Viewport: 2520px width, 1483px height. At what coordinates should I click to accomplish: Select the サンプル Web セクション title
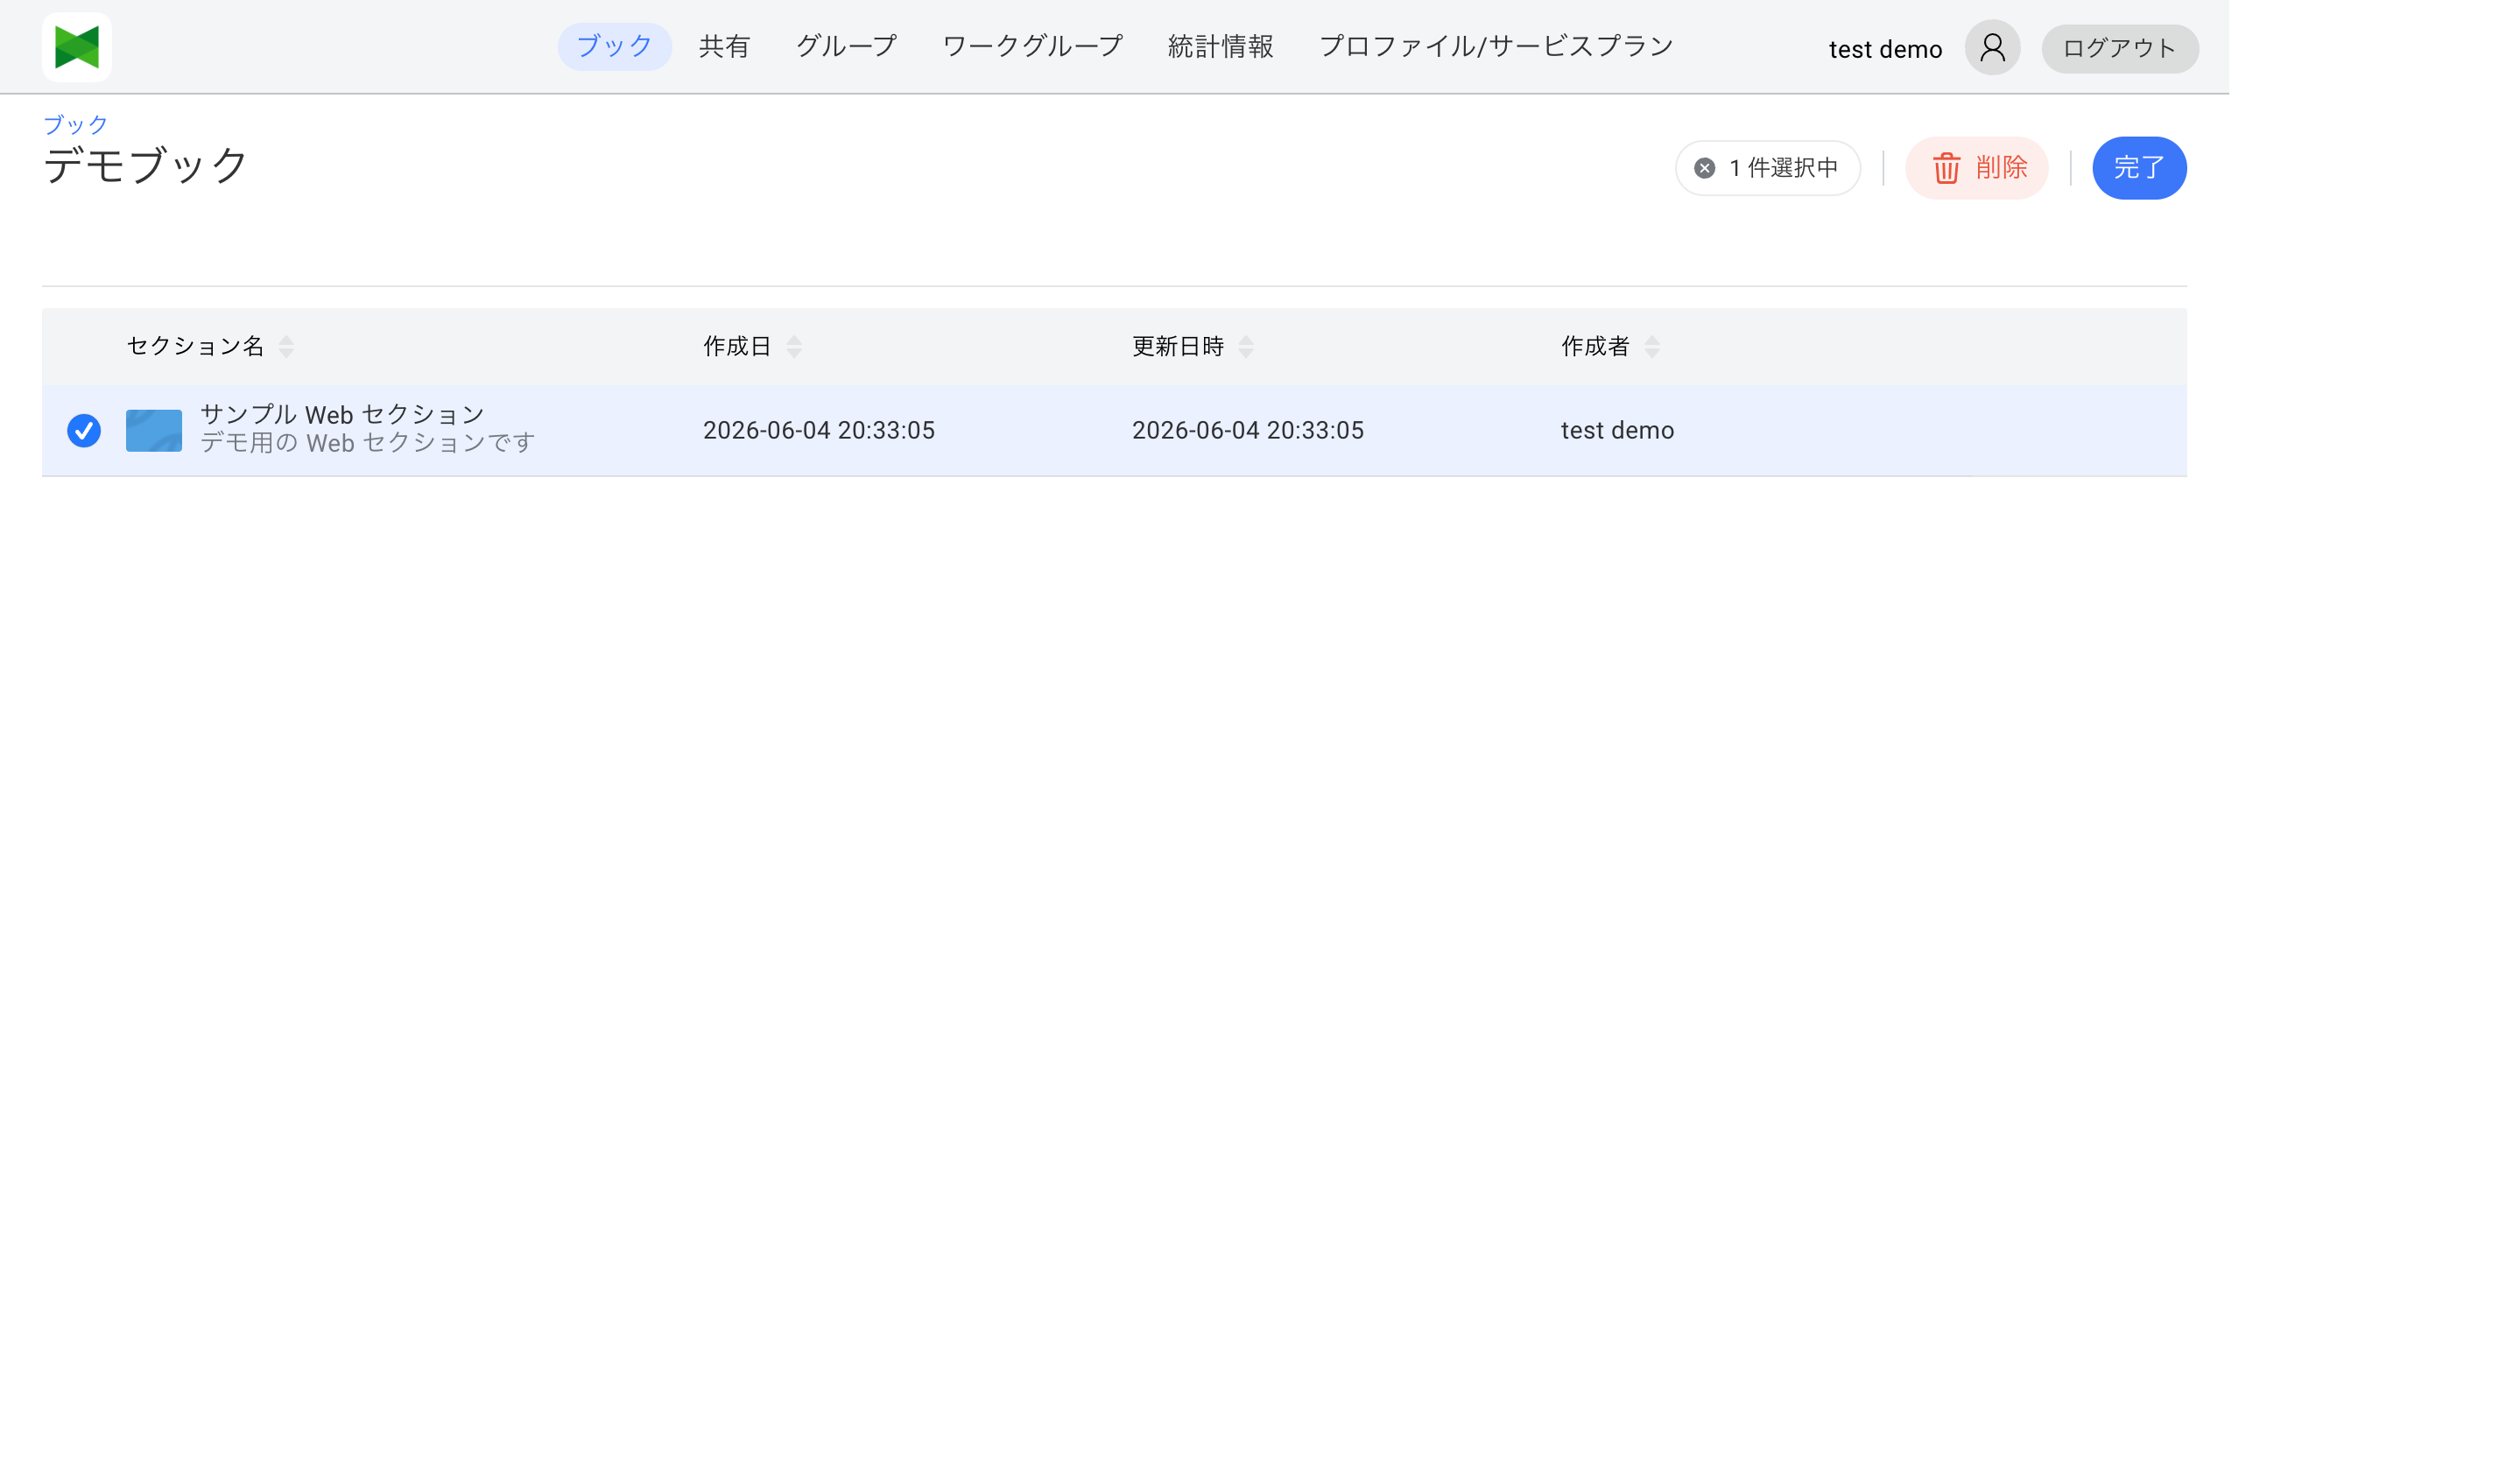342,415
